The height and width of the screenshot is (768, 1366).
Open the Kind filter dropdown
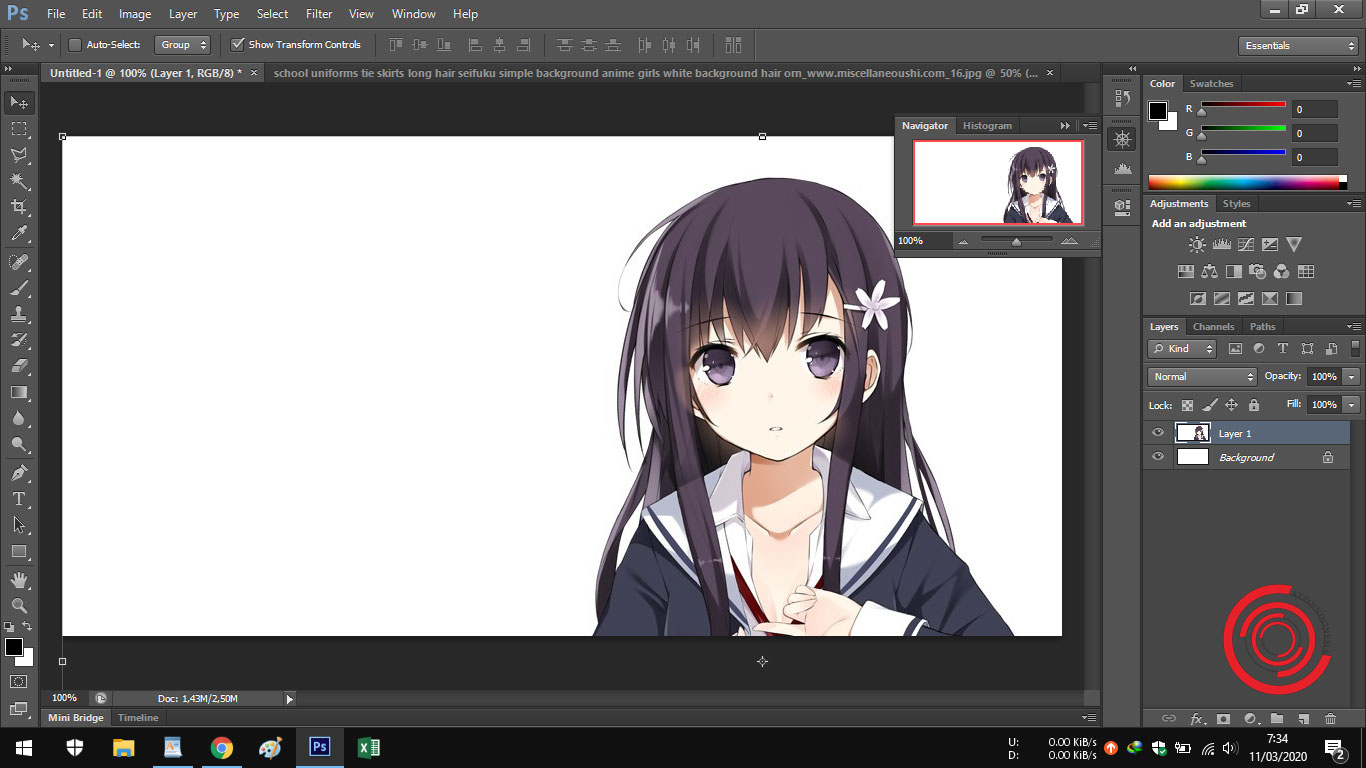(1182, 349)
